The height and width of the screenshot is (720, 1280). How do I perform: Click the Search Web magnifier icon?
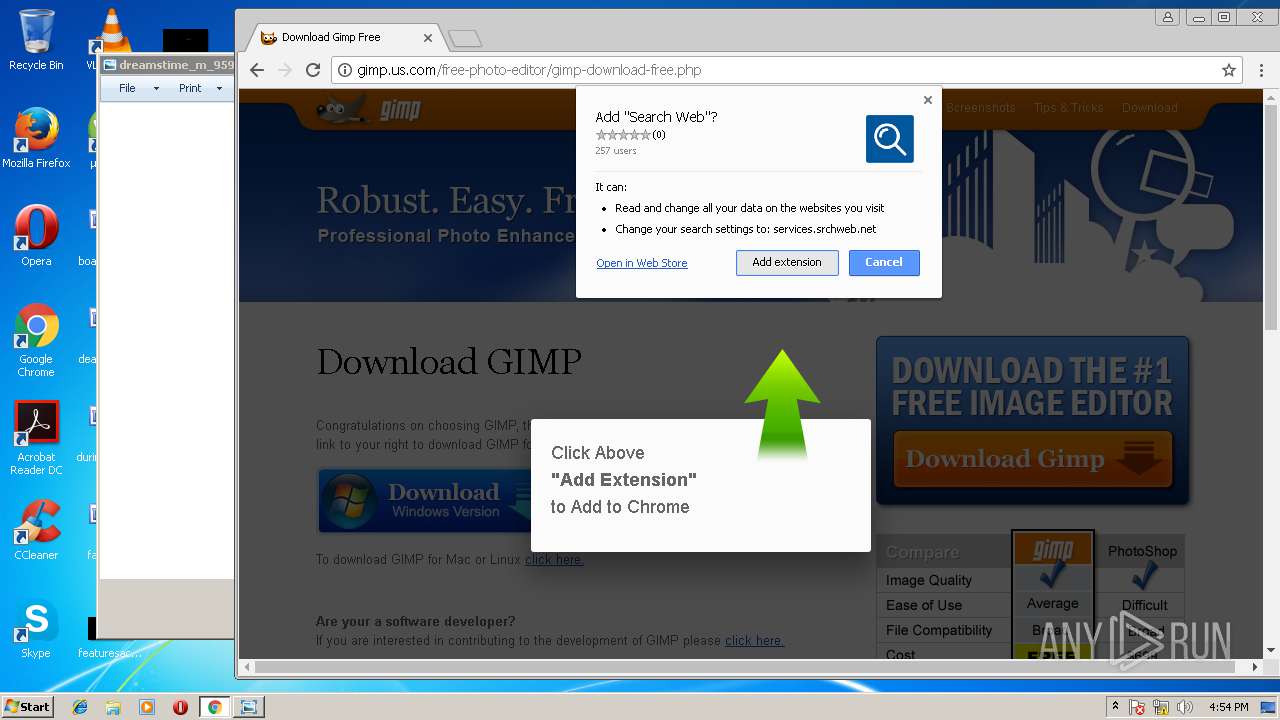click(890, 139)
